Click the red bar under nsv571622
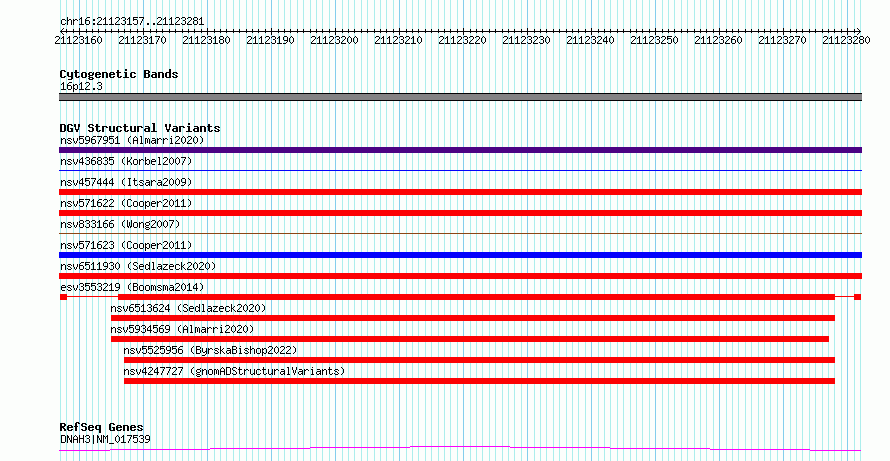This screenshot has width=890, height=461. click(x=460, y=213)
